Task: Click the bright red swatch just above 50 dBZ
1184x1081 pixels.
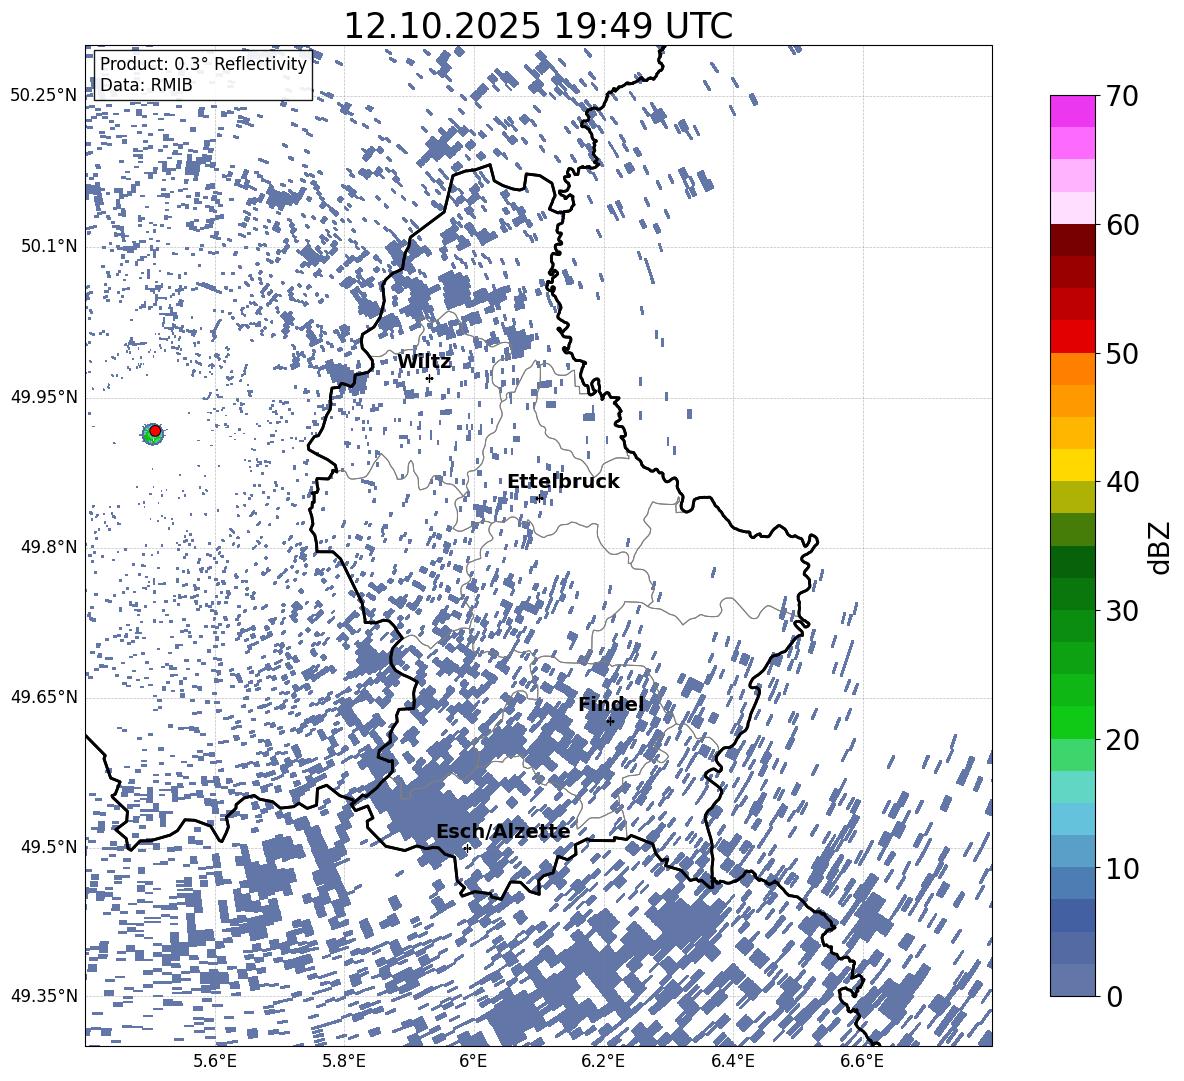Action: [x=1072, y=337]
